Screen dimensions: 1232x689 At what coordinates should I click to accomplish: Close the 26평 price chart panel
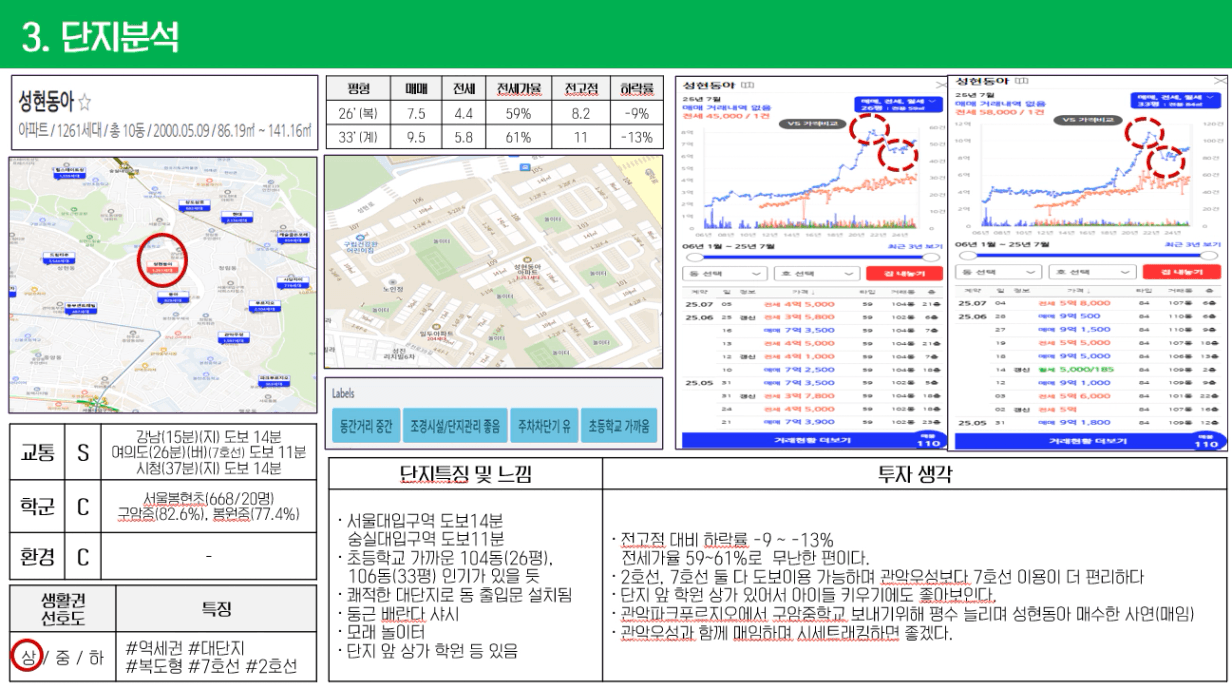coord(941,86)
